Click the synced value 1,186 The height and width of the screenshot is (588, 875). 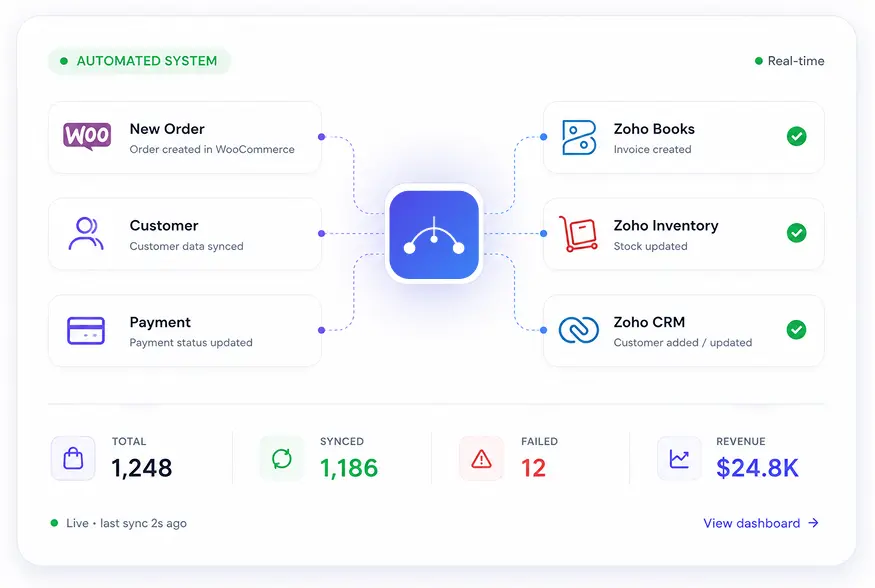pyautogui.click(x=349, y=468)
